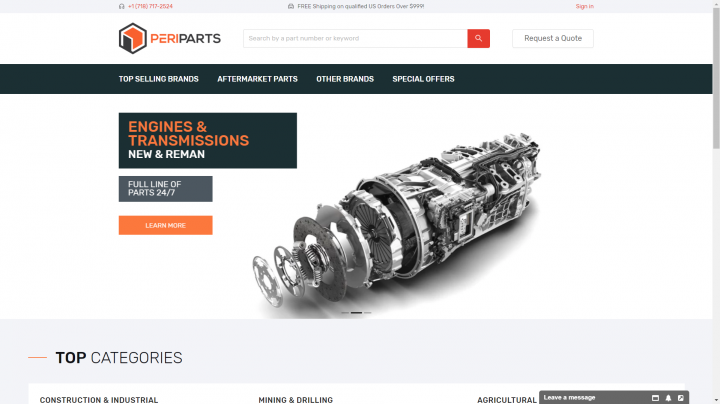The height and width of the screenshot is (404, 720).
Task: Select the active middle slide indicator
Action: (356, 313)
